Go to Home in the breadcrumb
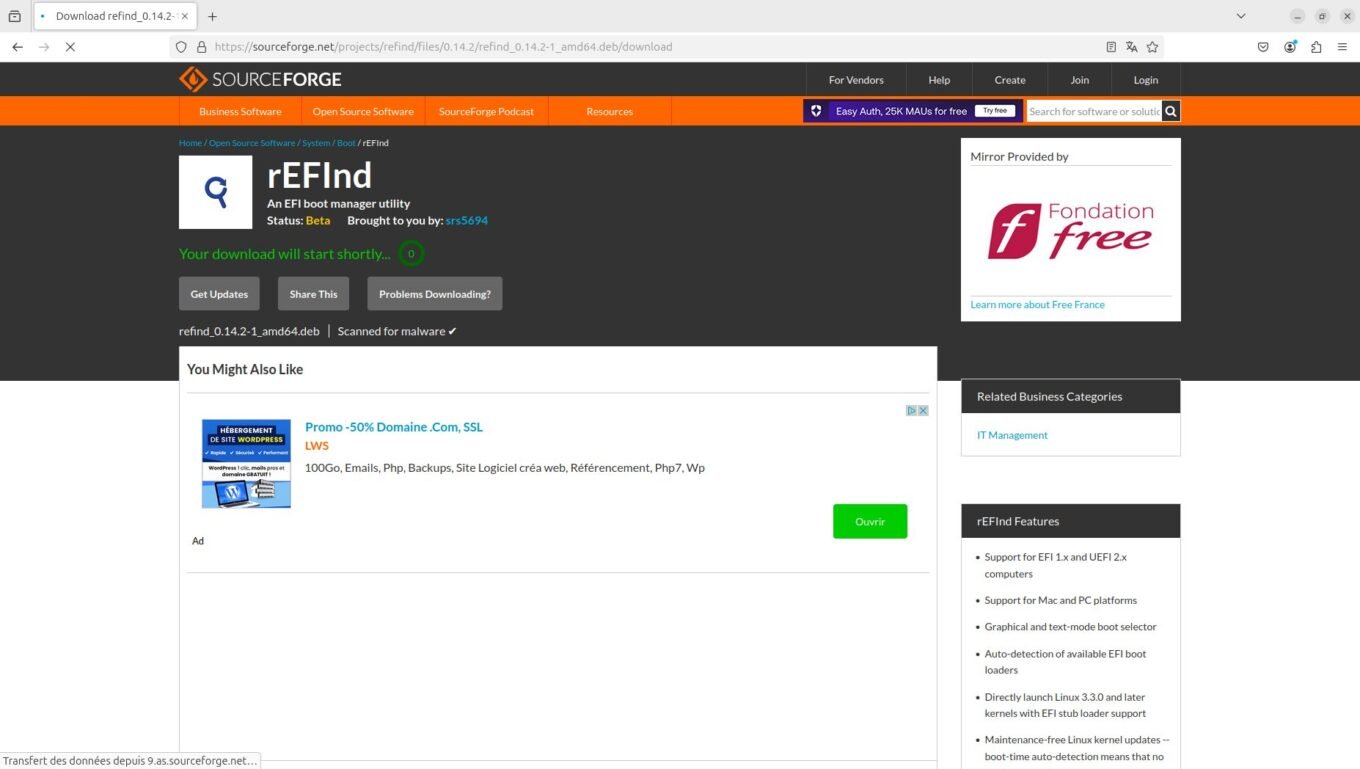The width and height of the screenshot is (1360, 769). point(190,143)
